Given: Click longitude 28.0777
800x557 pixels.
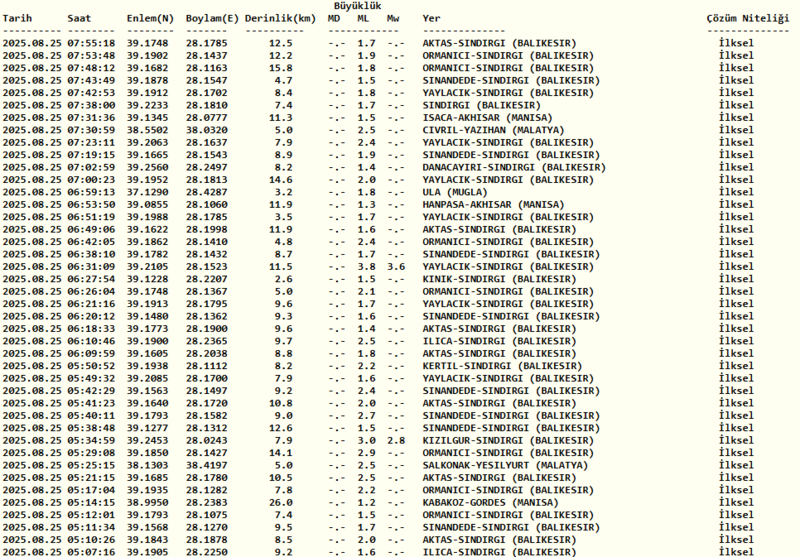Looking at the screenshot, I should pos(207,118).
